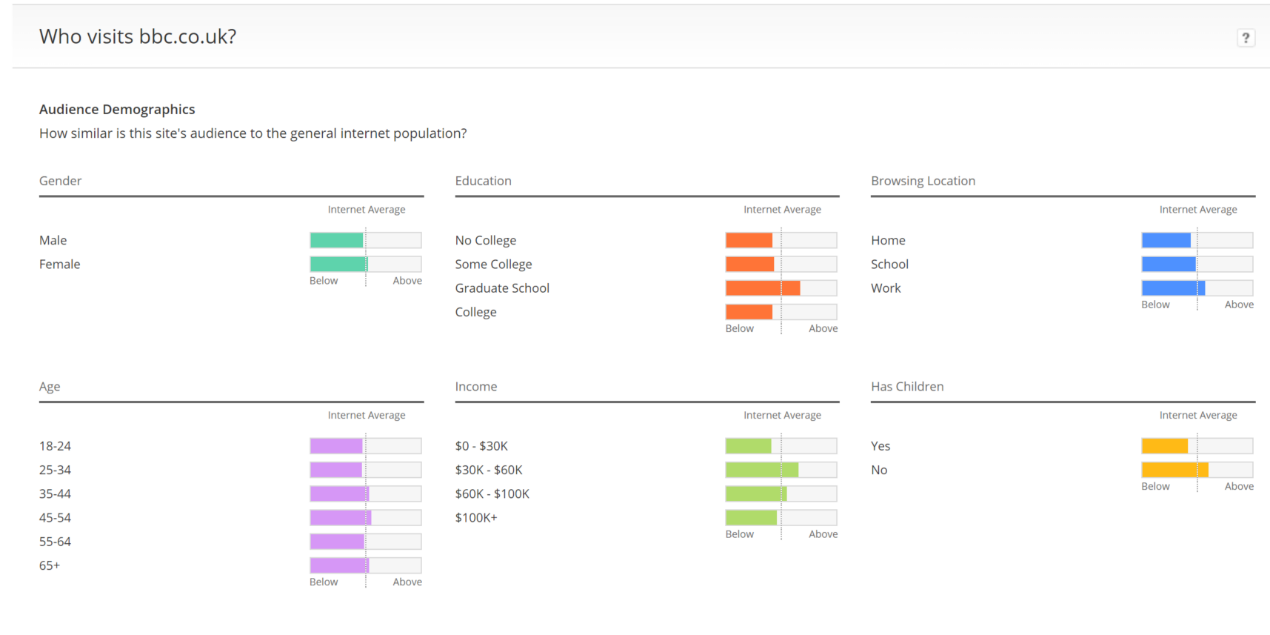The width and height of the screenshot is (1270, 635).
Task: Click the Some College label
Action: coord(493,264)
